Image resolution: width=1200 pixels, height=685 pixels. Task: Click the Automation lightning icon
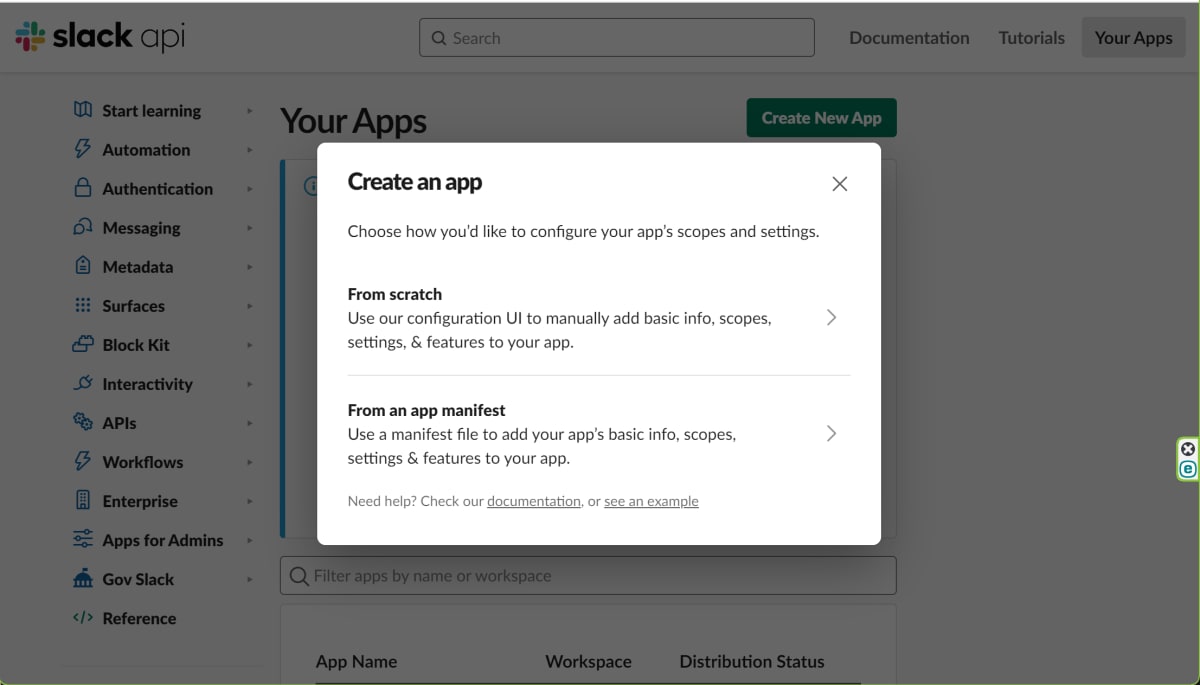pos(83,149)
